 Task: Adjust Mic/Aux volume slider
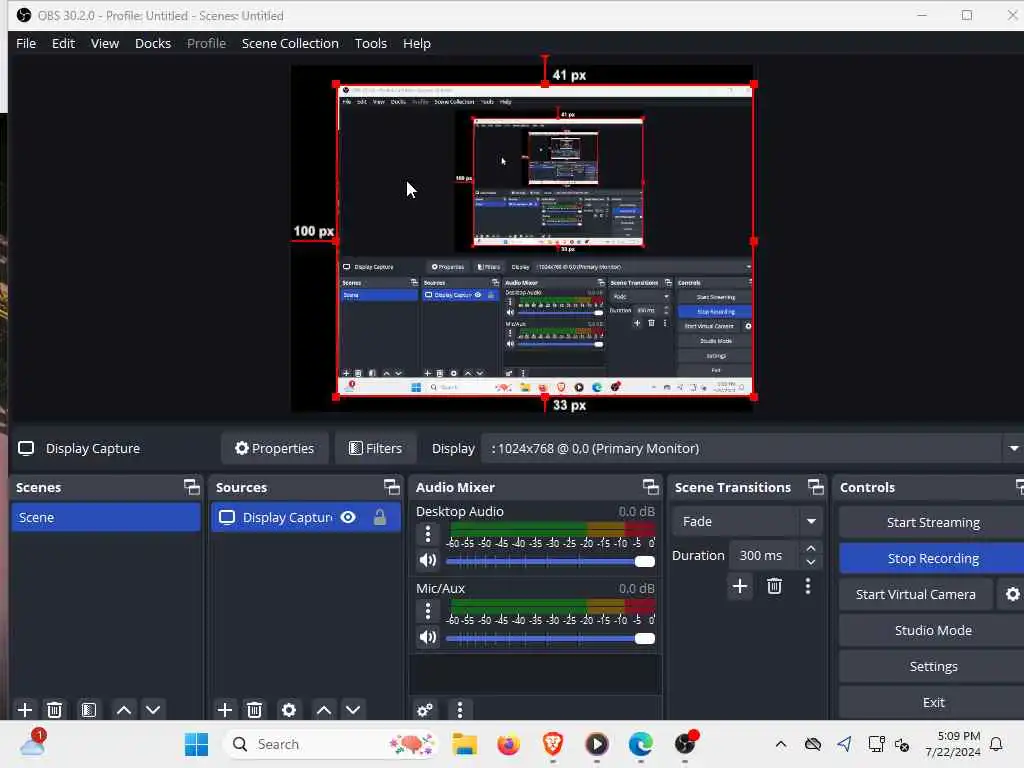(x=550, y=638)
